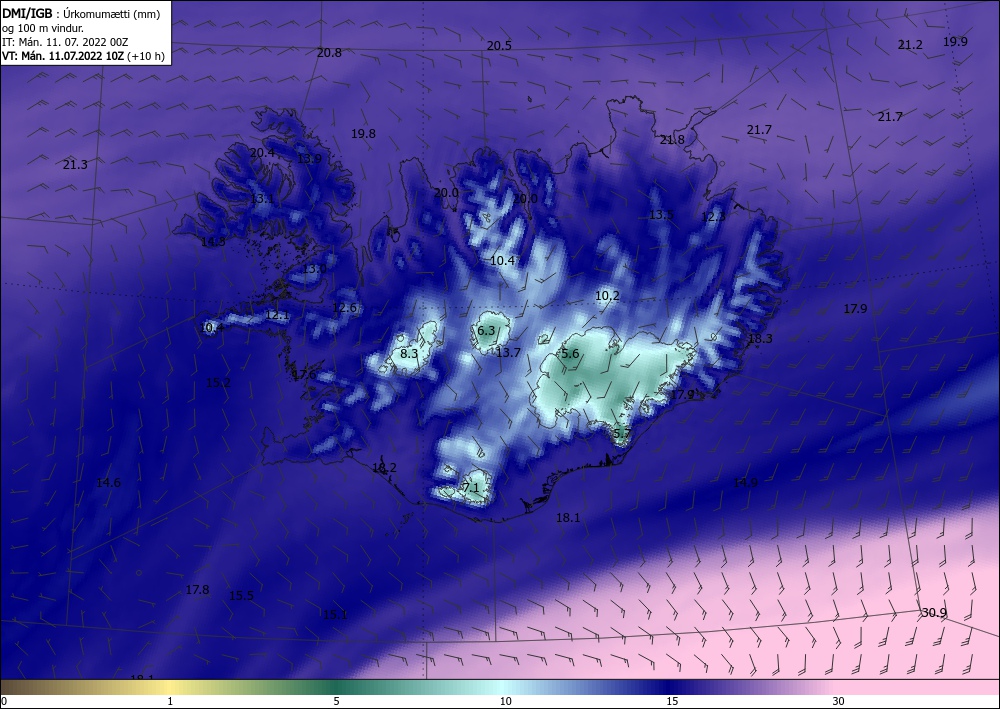1000x709 pixels.
Task: Click the value 13.1 on the map
Action: pos(261,199)
